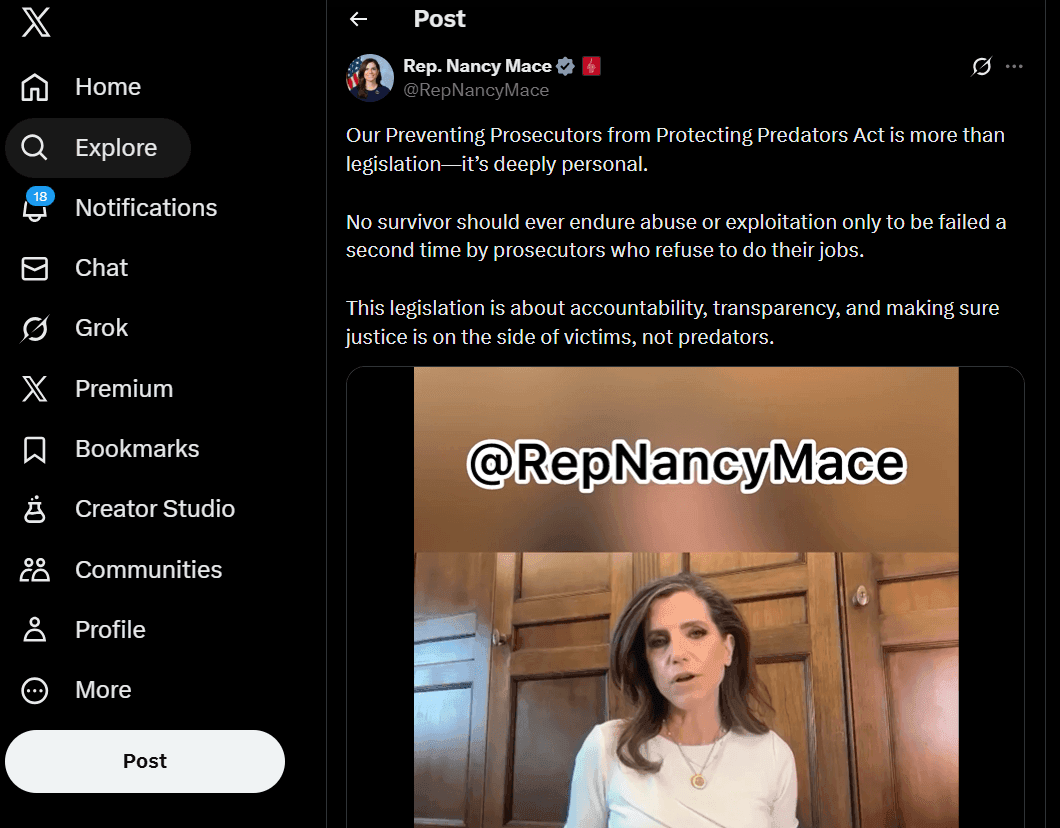Select the Explore magnifier icon
The height and width of the screenshot is (828, 1060).
(34, 147)
